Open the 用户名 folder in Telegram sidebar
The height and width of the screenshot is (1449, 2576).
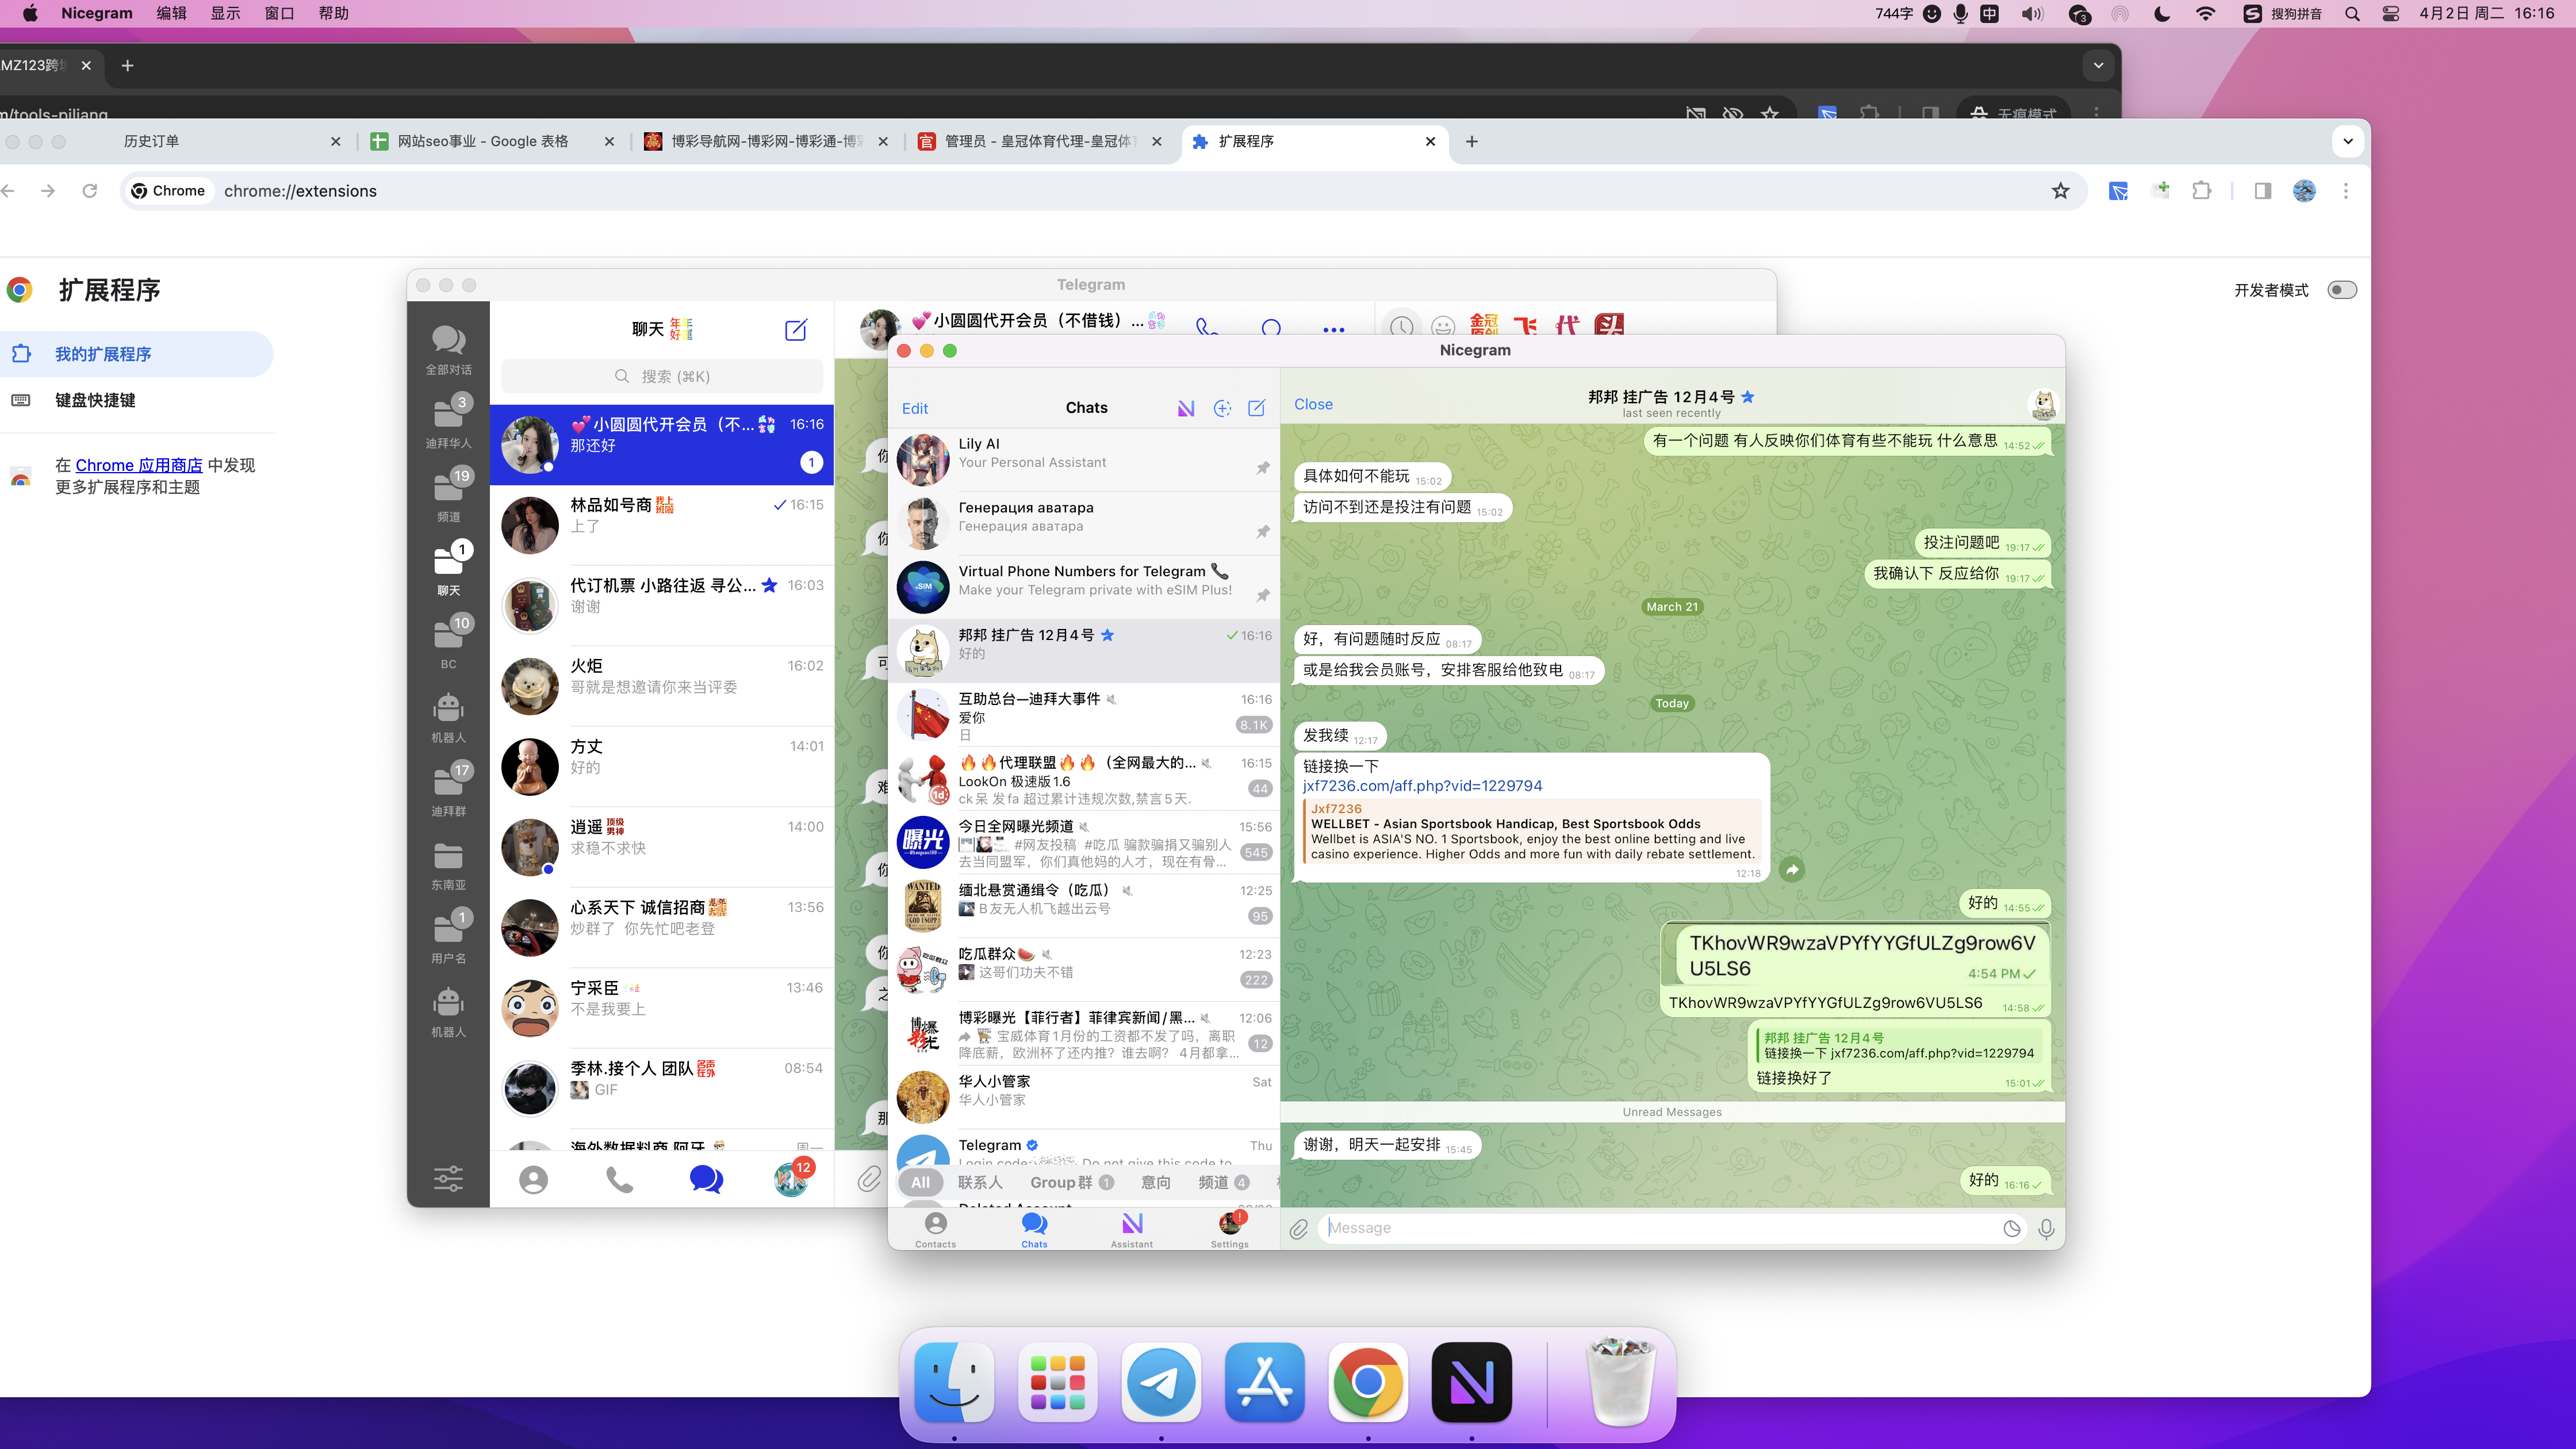click(448, 938)
